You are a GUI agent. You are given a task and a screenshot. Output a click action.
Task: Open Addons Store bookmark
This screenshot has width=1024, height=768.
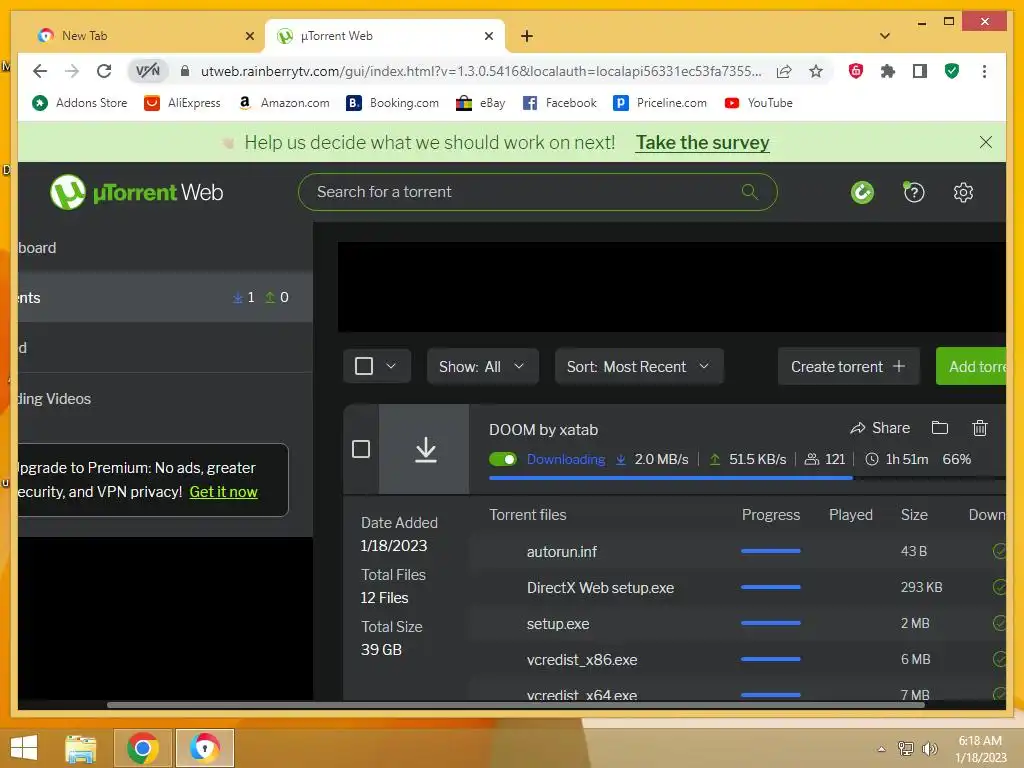(x=80, y=103)
